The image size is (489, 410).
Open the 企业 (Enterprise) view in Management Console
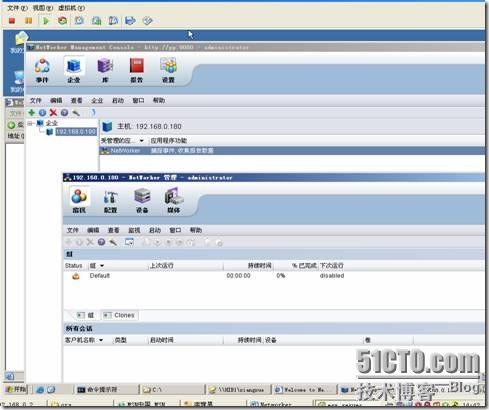point(74,70)
